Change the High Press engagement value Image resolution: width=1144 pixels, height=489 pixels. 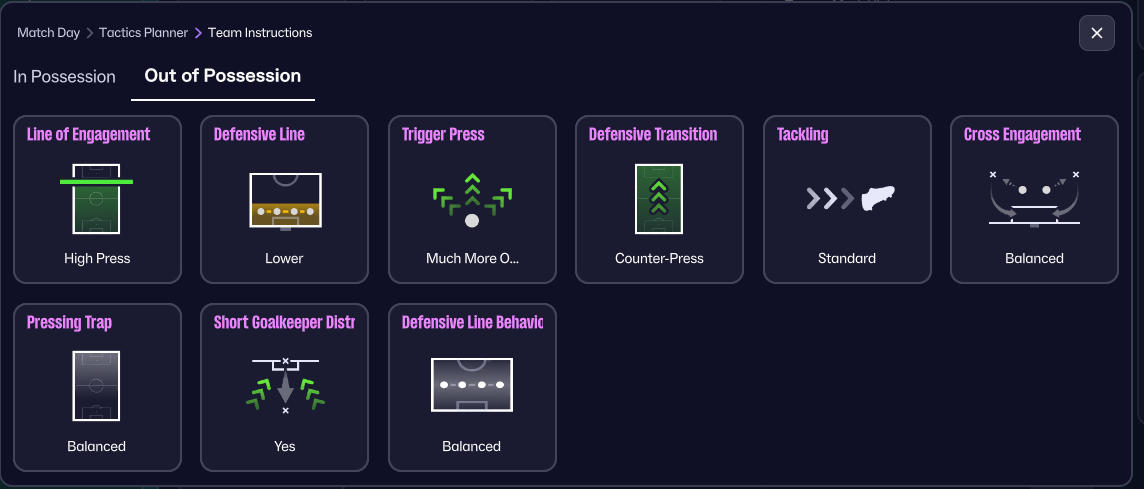click(x=97, y=258)
